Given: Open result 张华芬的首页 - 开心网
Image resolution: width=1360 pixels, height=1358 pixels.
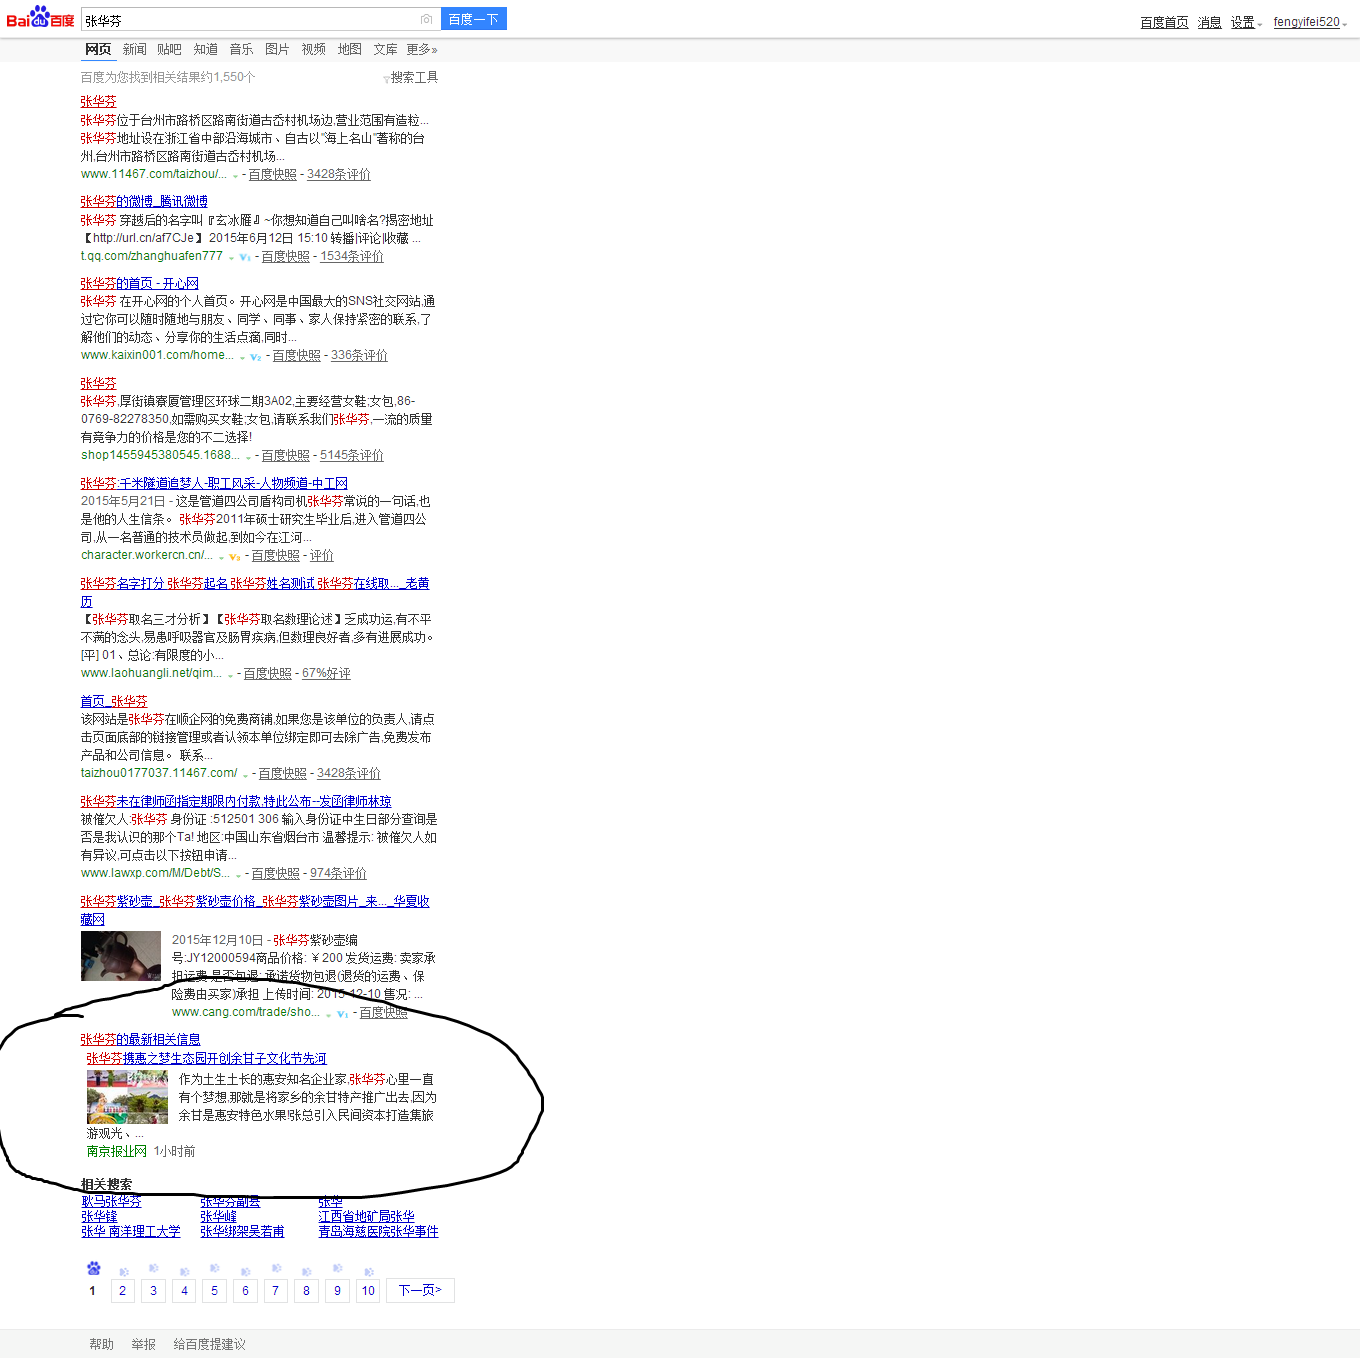Looking at the screenshot, I should click(139, 283).
